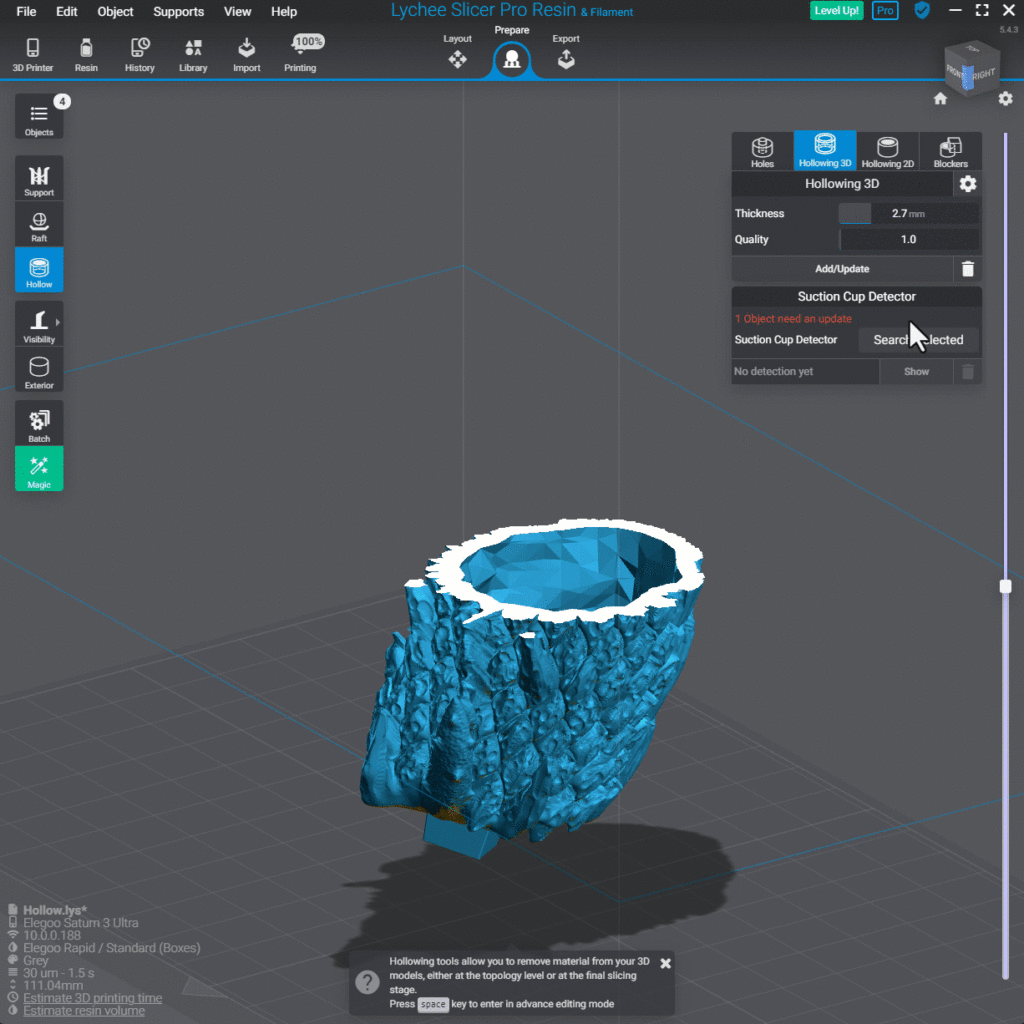Open Hollowing 3D settings gear
Screen dimensions: 1024x1024
(966, 184)
